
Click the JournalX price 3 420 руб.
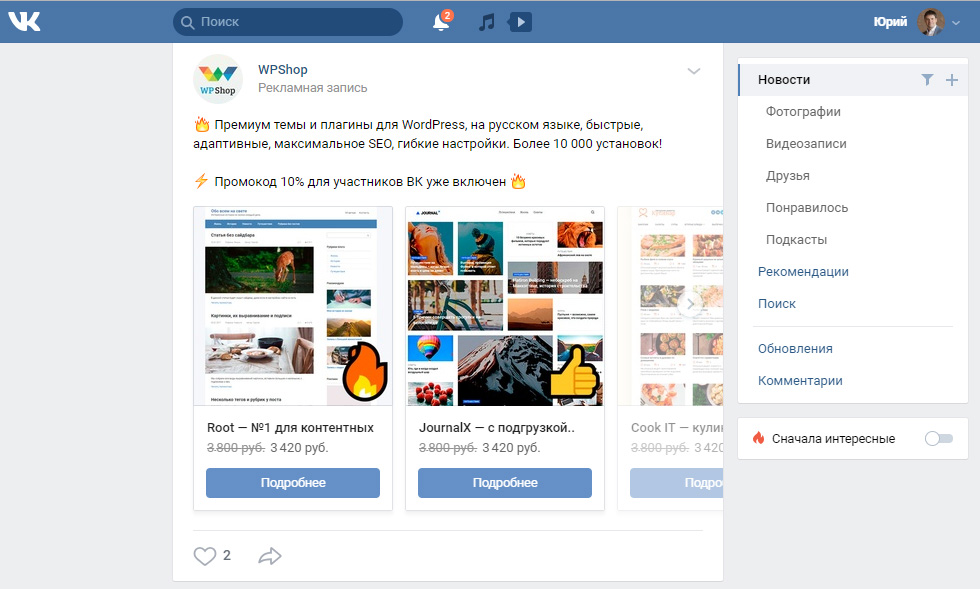pos(511,448)
